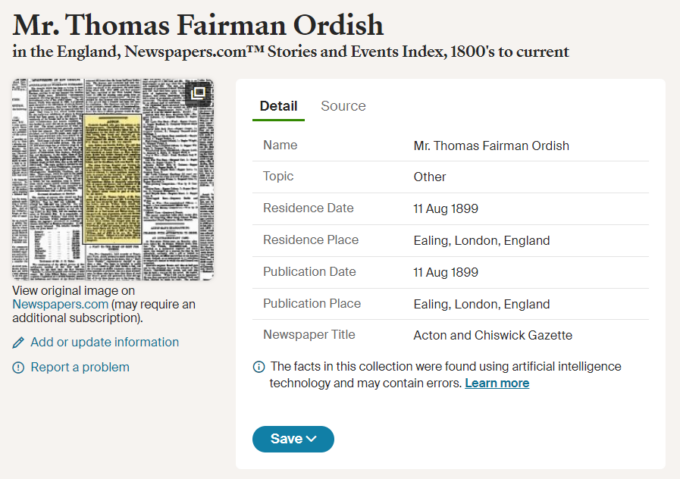This screenshot has height=479, width=680.
Task: Click the yellow highlighted article clipping
Action: point(112,179)
